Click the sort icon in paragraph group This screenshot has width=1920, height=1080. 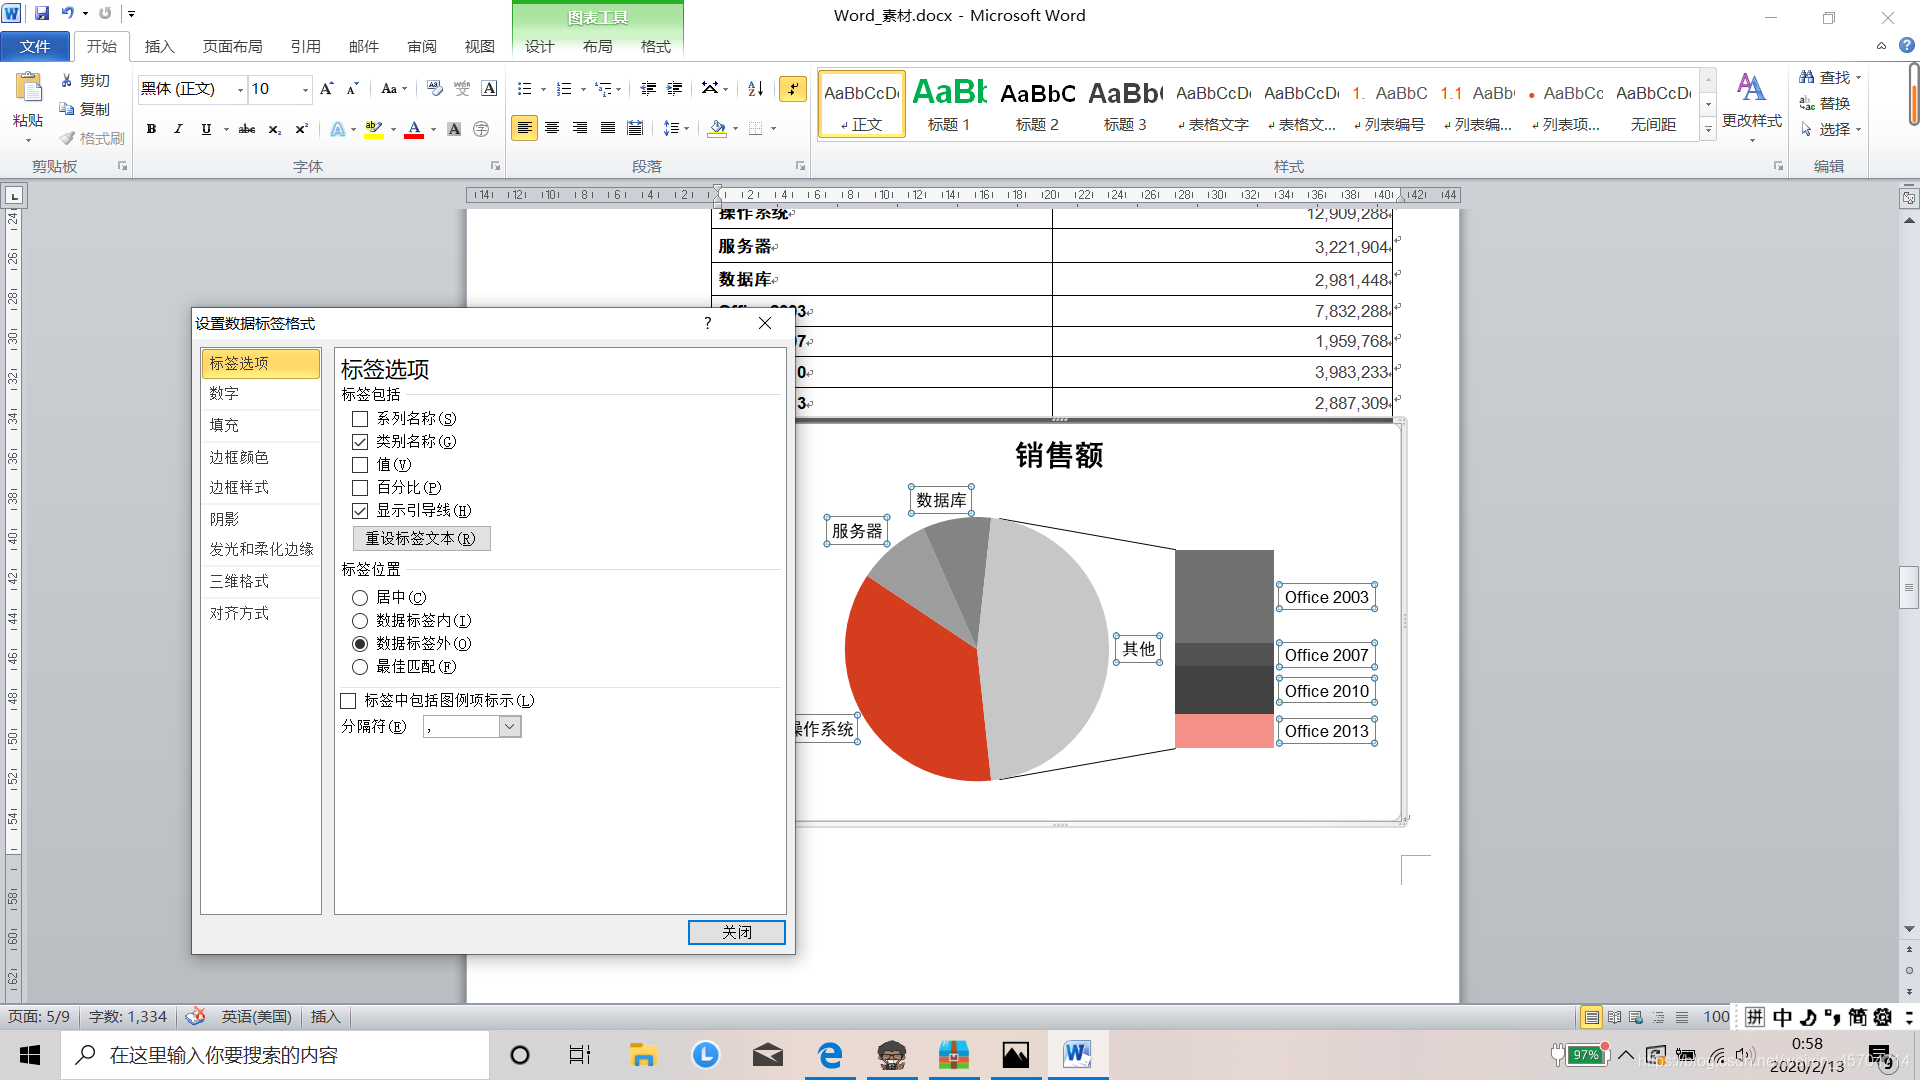(x=756, y=89)
